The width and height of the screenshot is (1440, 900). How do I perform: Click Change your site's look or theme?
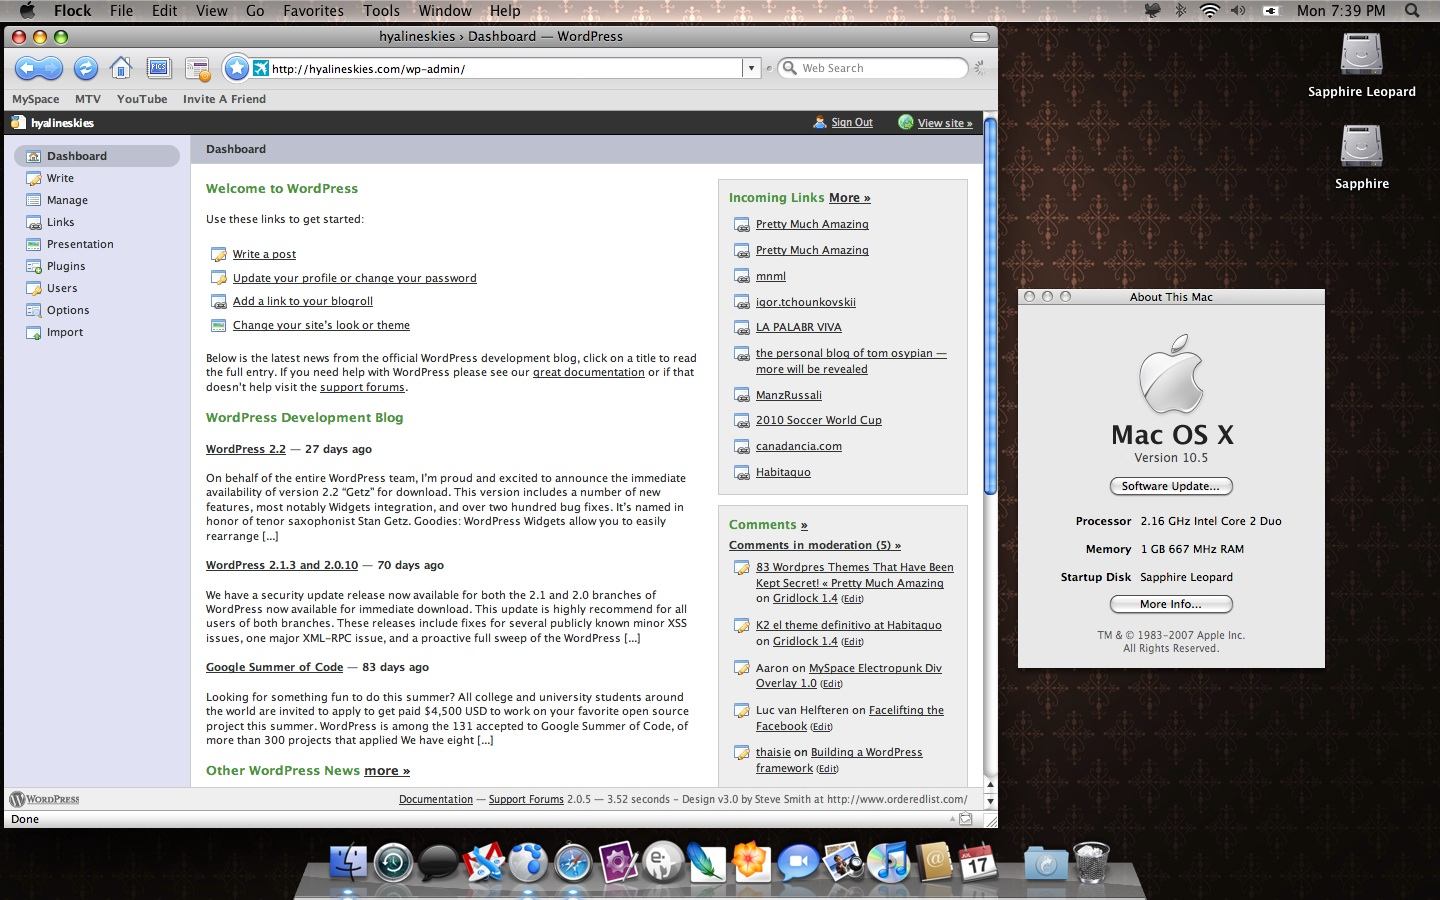click(x=321, y=325)
